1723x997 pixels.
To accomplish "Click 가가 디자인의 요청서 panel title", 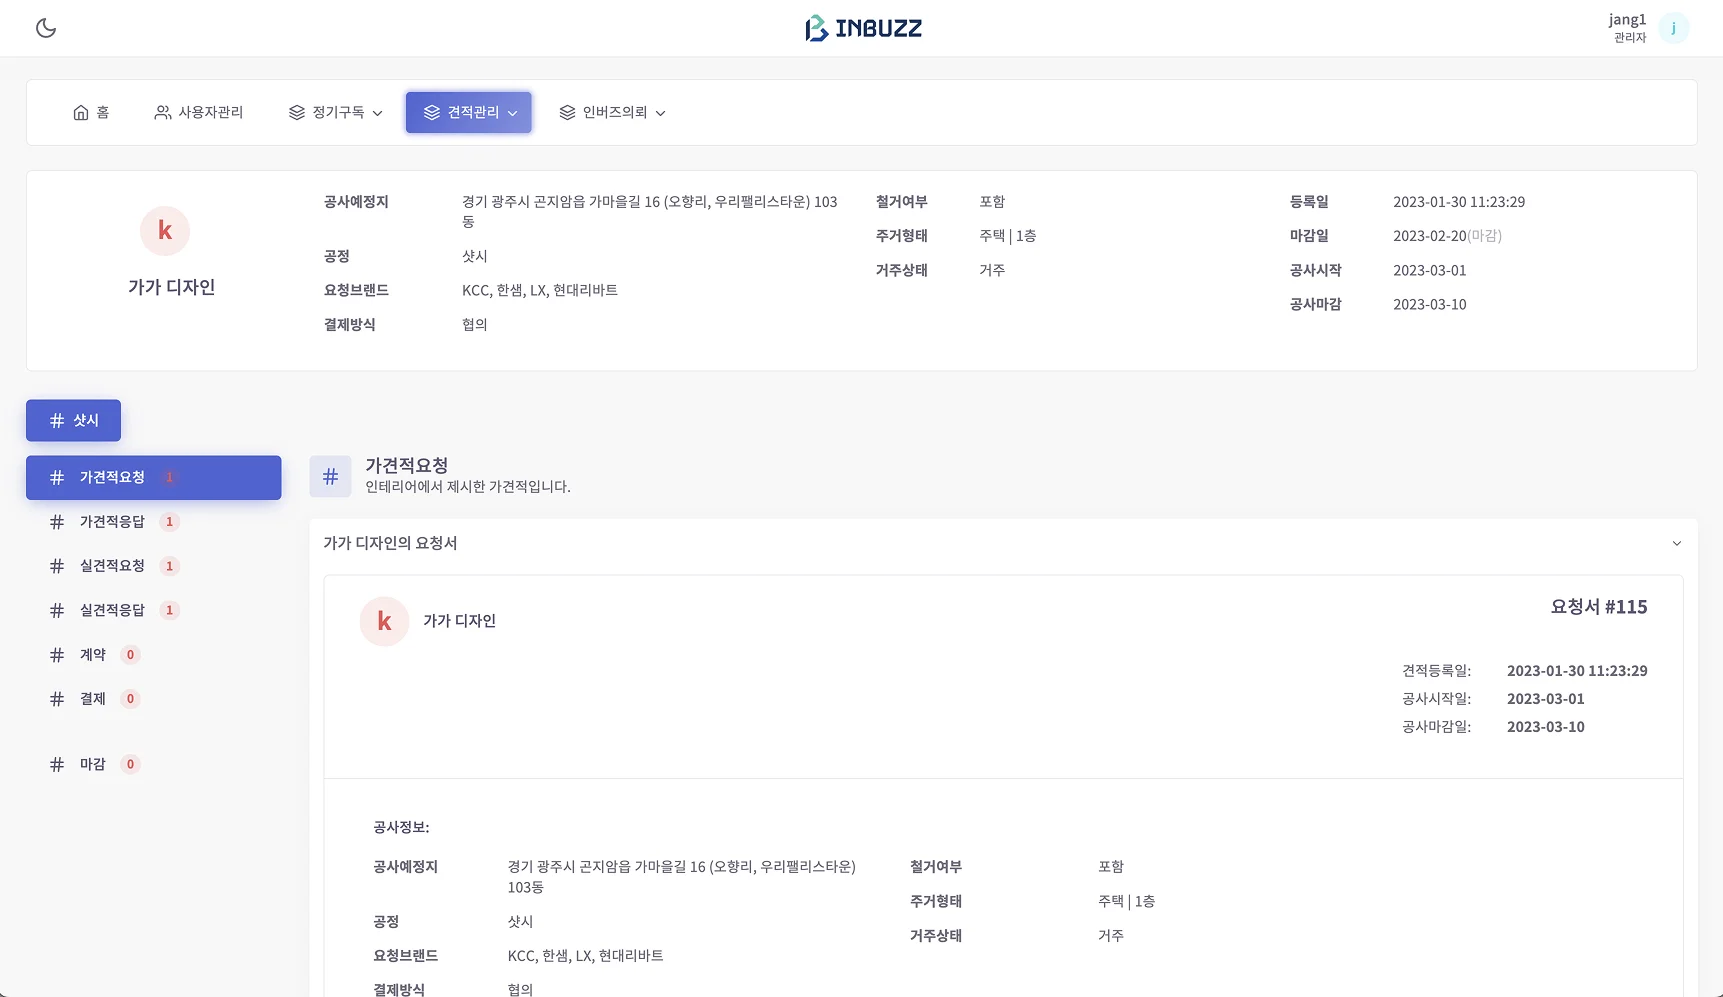I will coord(390,543).
